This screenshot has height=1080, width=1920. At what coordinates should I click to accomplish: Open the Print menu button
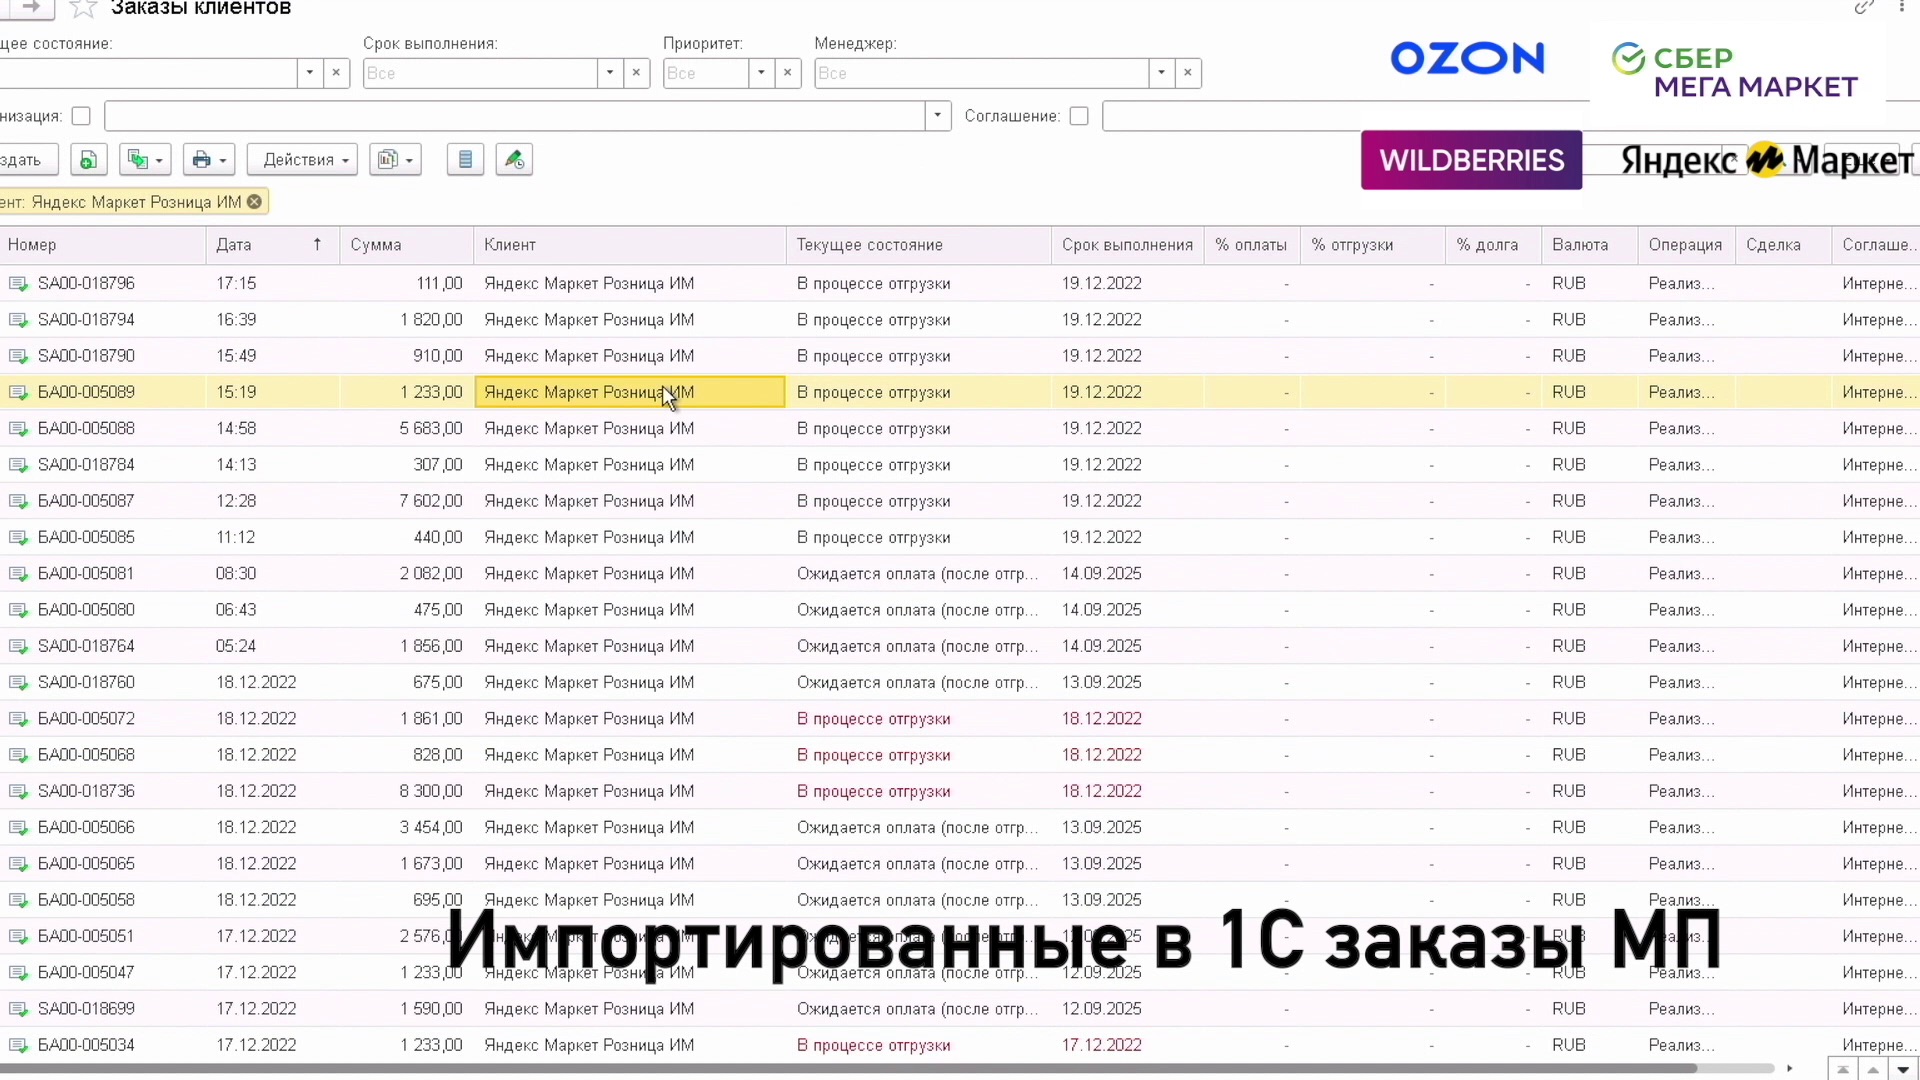(x=209, y=160)
